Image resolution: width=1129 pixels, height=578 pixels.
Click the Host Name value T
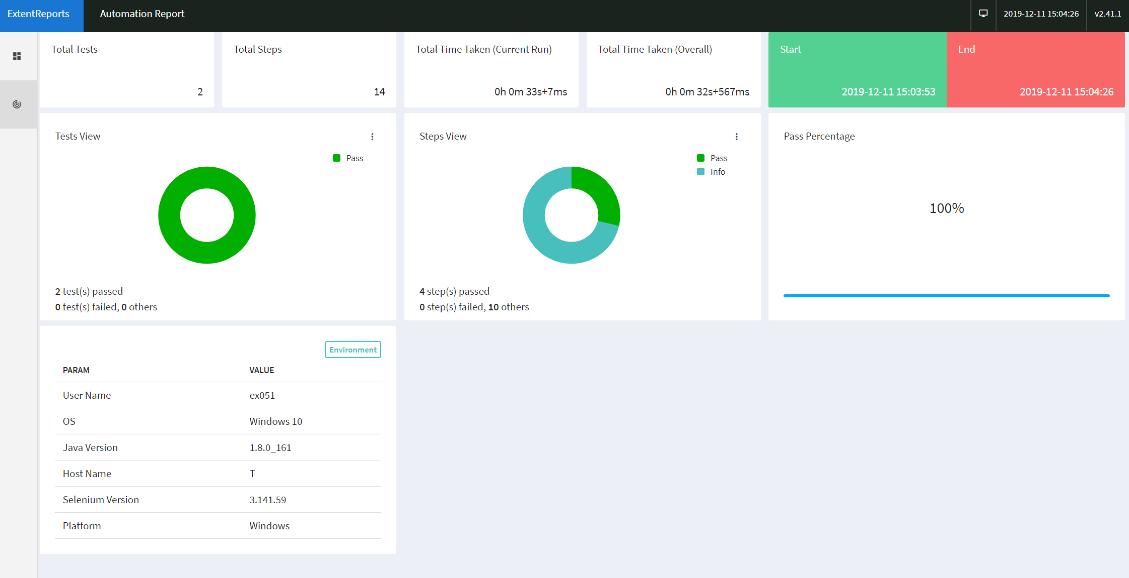[252, 474]
